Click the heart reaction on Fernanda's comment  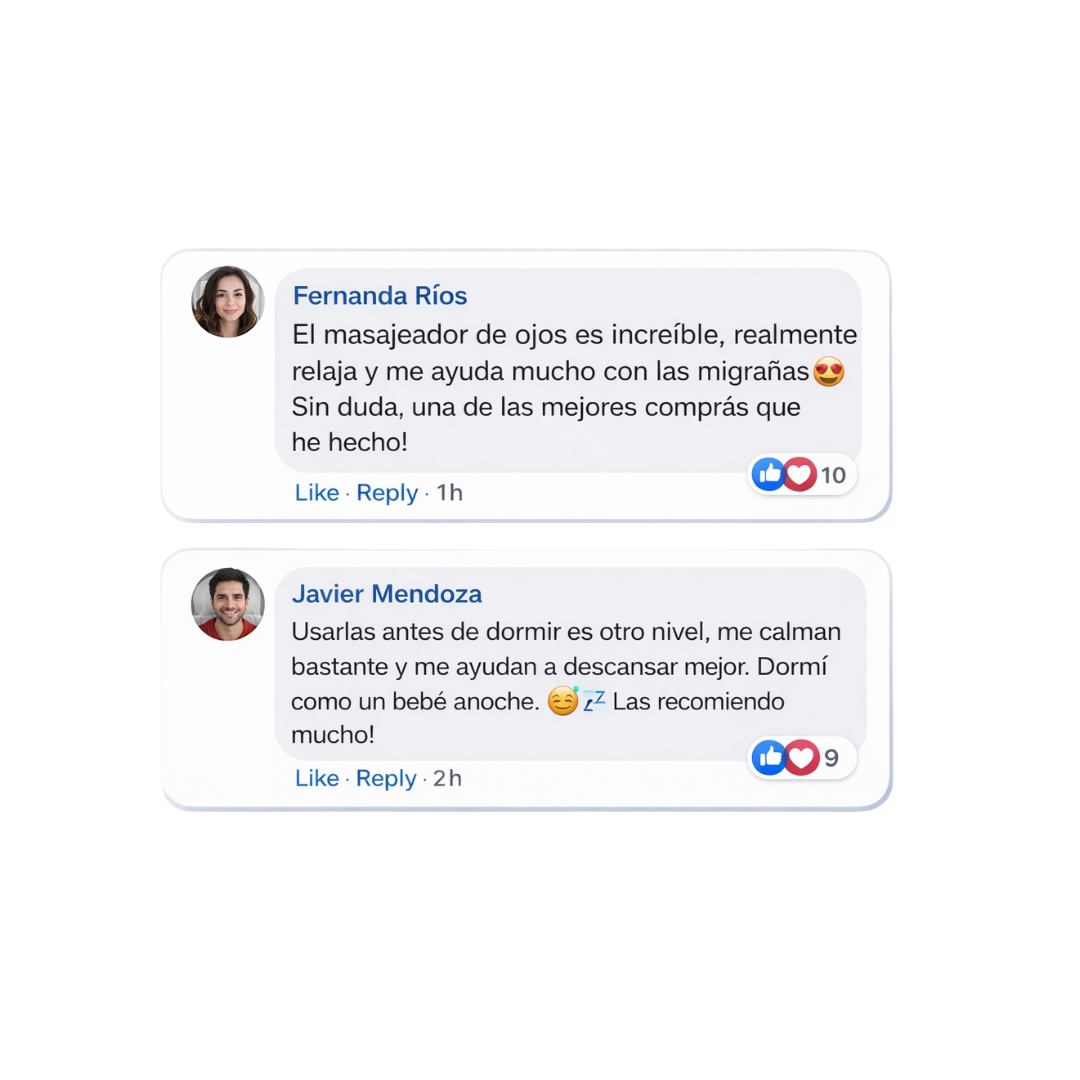point(800,475)
